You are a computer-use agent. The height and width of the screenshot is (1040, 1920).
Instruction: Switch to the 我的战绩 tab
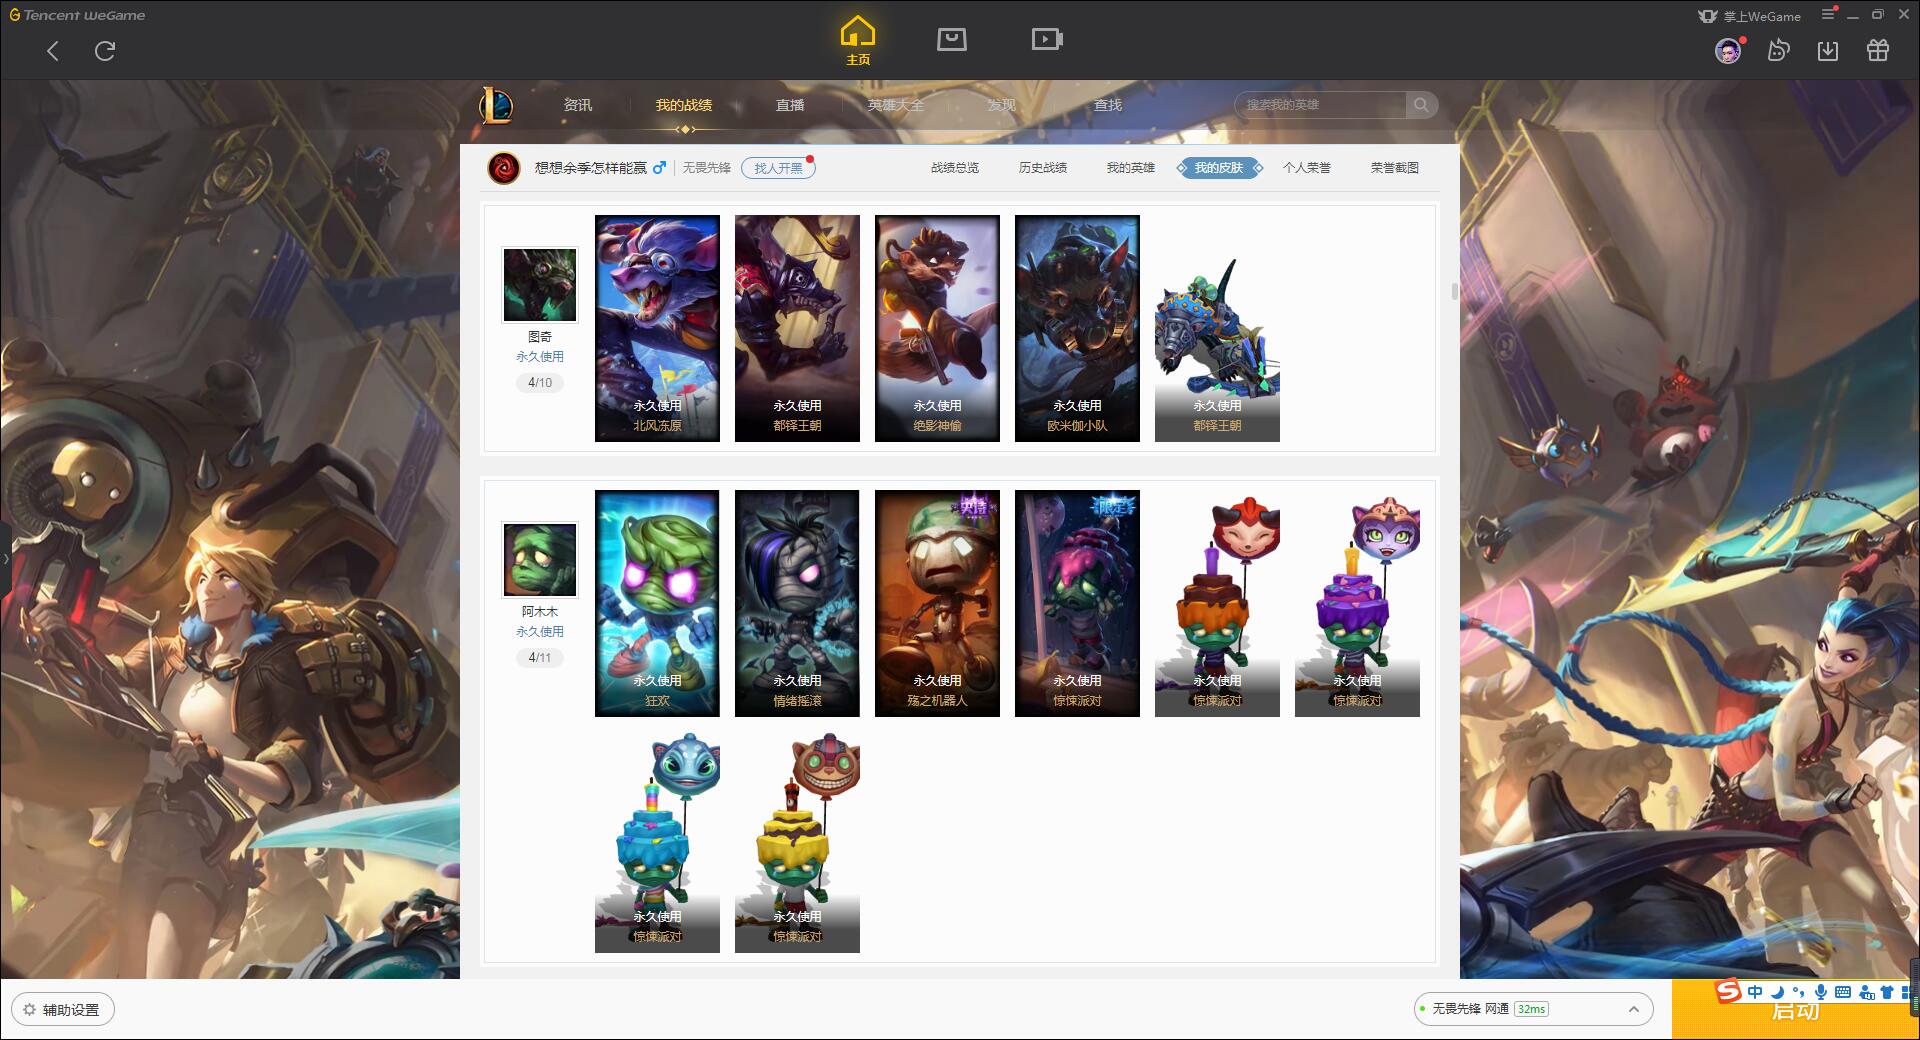pyautogui.click(x=684, y=105)
